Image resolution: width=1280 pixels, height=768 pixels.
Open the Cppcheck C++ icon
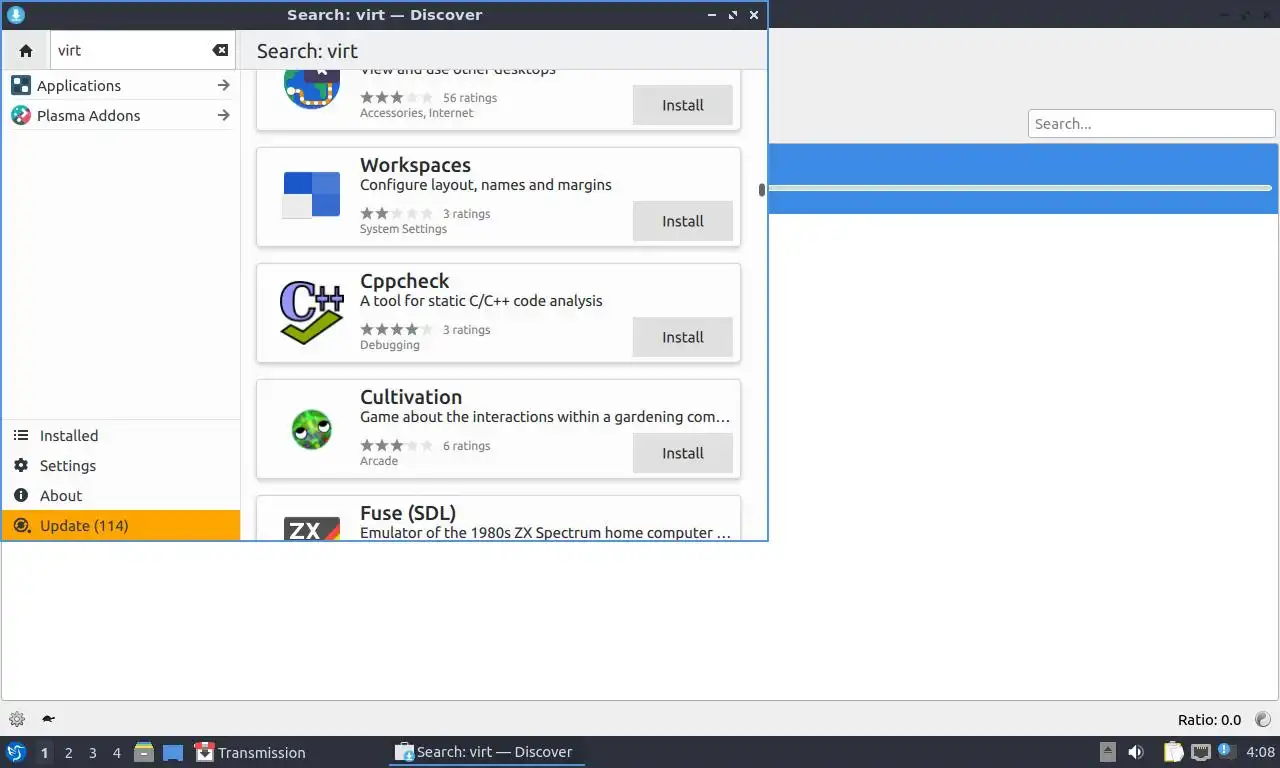point(312,312)
